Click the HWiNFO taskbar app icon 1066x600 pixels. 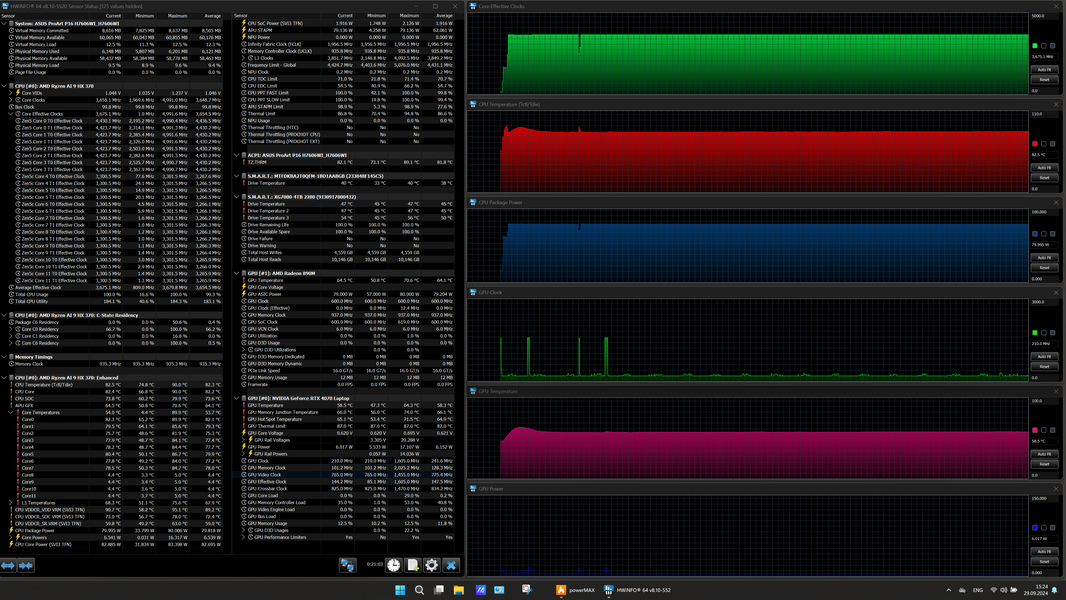coord(608,590)
